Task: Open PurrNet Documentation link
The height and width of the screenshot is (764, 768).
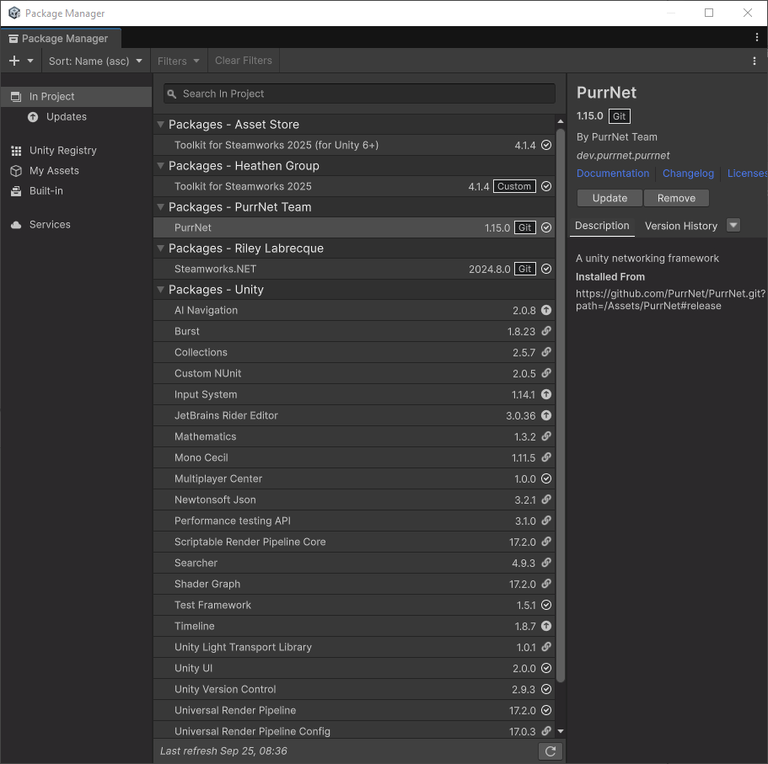Action: tap(613, 173)
